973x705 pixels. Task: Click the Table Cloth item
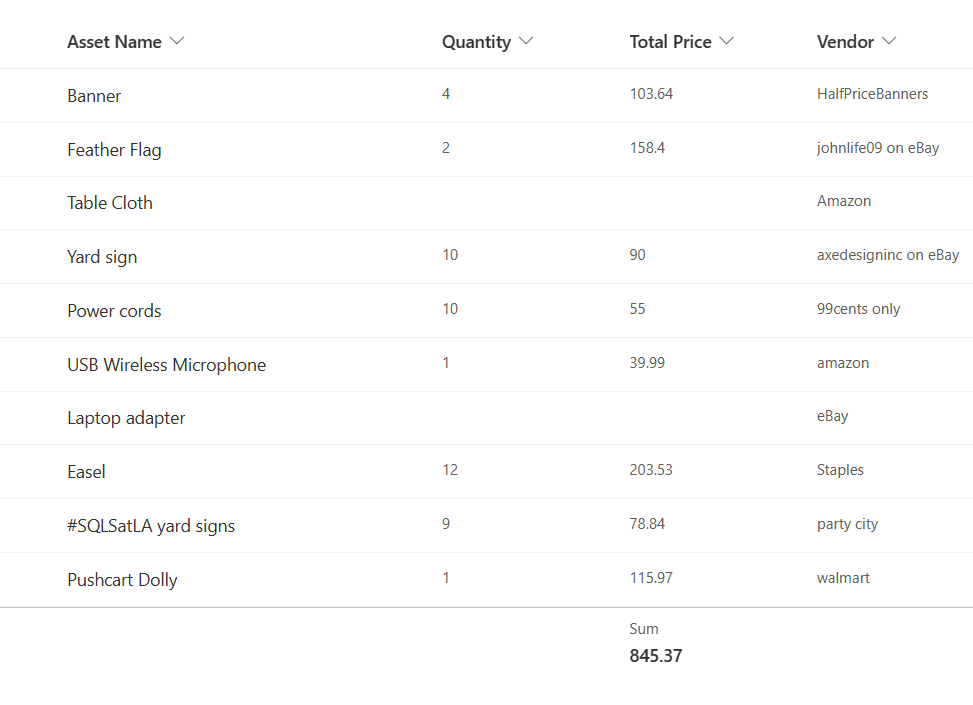110,203
